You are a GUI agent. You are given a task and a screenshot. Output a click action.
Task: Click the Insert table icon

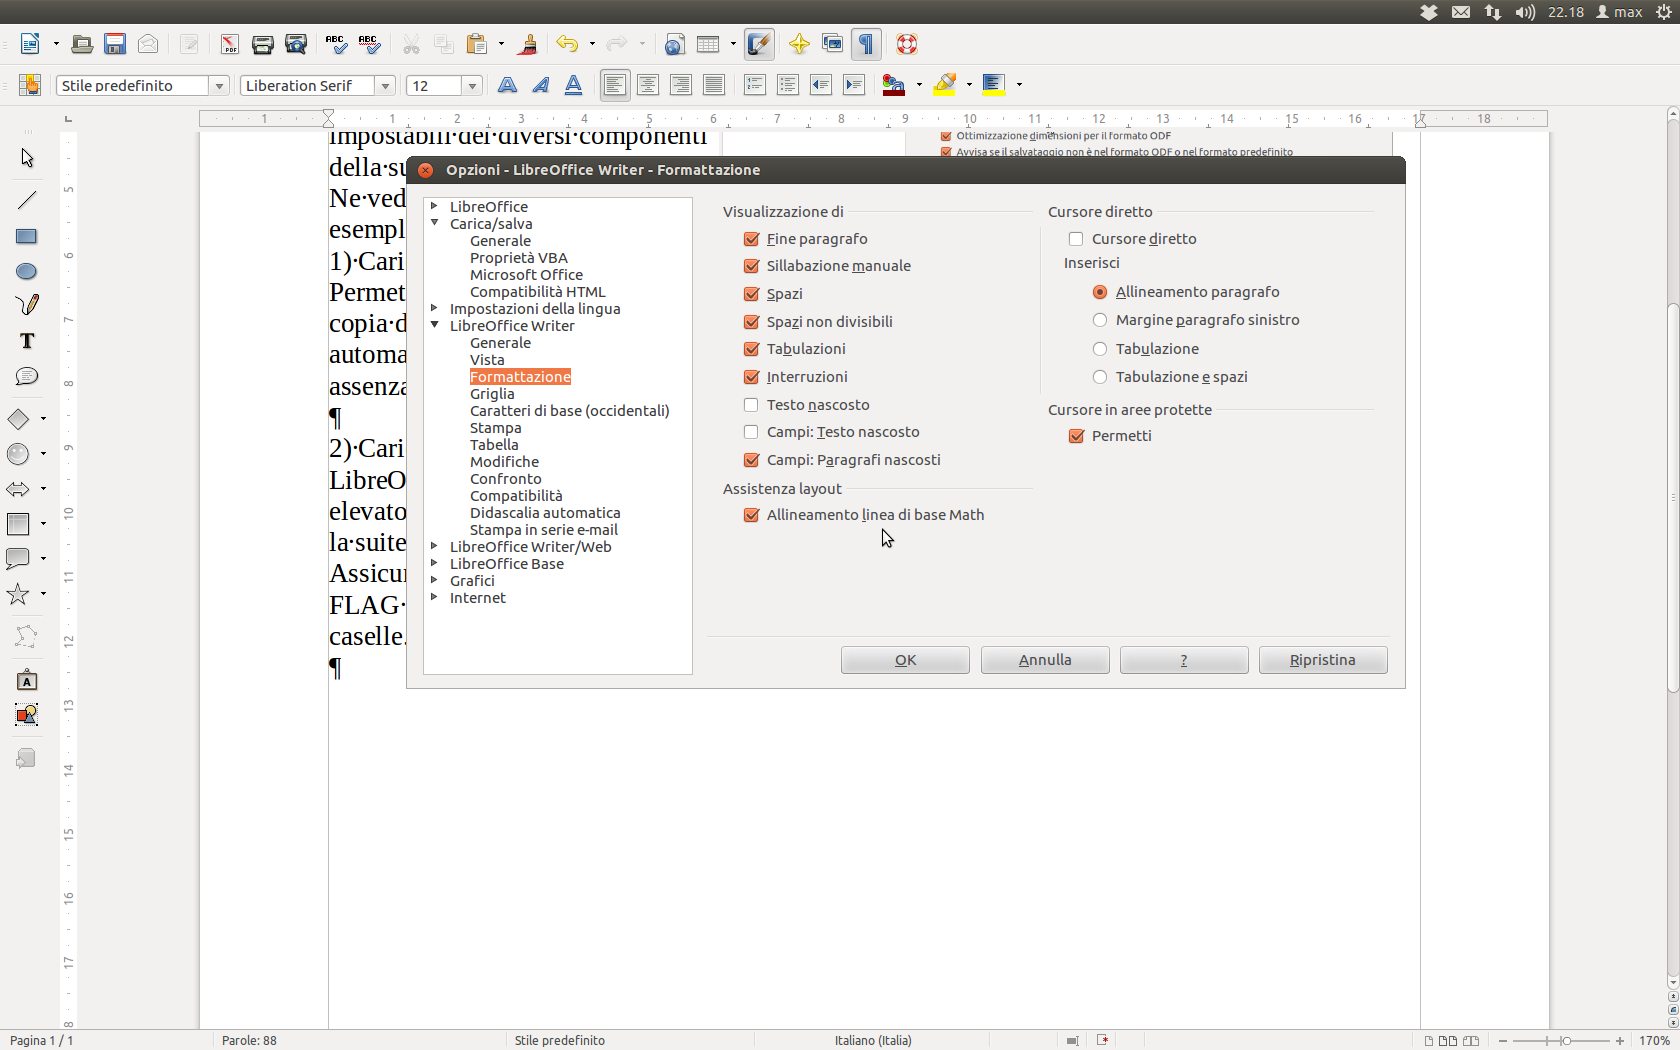pos(708,44)
